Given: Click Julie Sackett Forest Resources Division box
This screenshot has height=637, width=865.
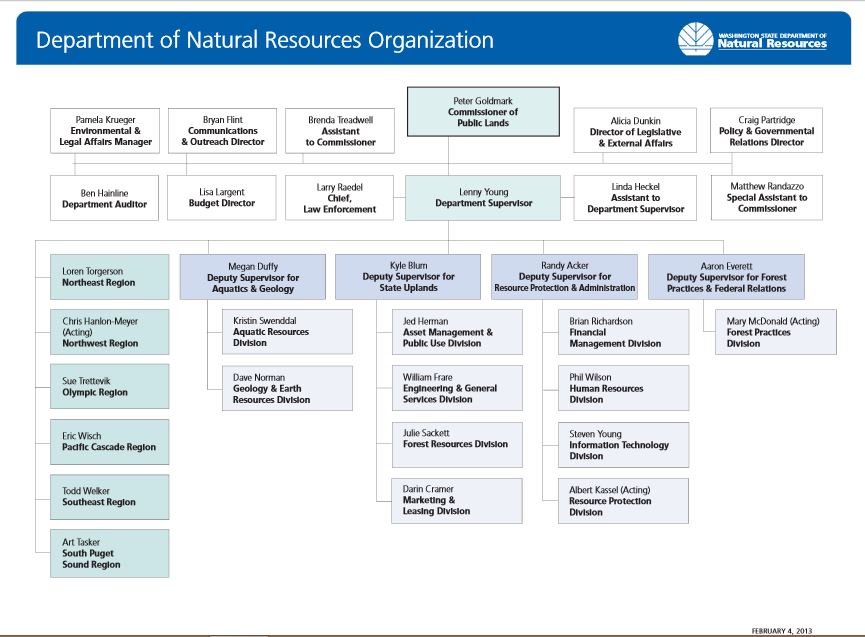Looking at the screenshot, I should 457,444.
